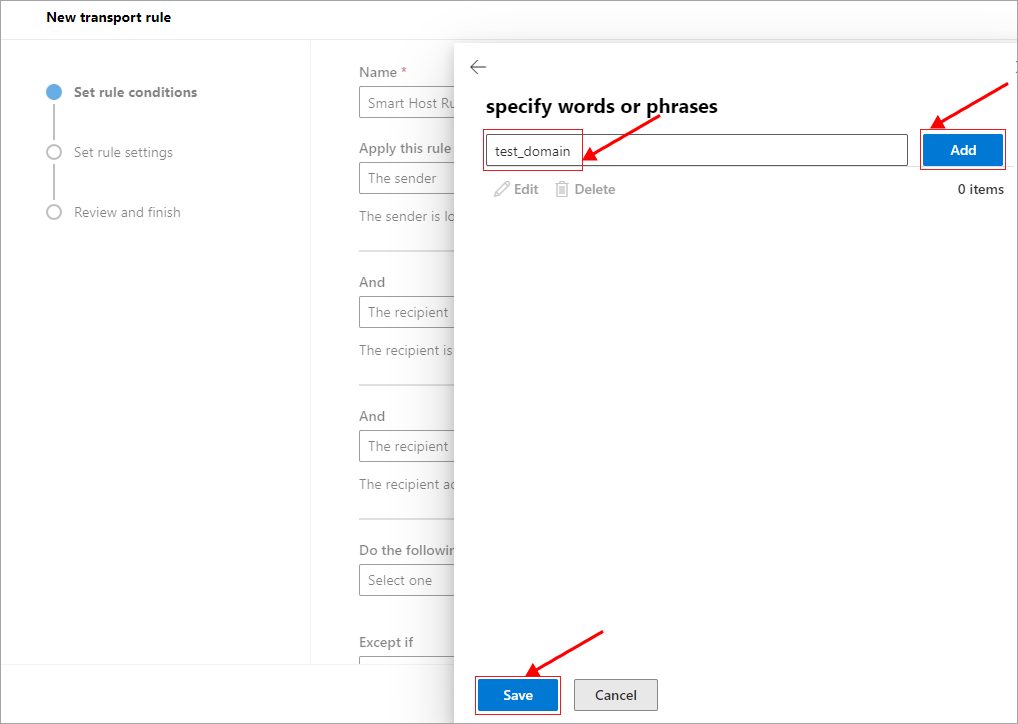Cancel the words or phrases panel
1018x724 pixels.
click(x=616, y=695)
